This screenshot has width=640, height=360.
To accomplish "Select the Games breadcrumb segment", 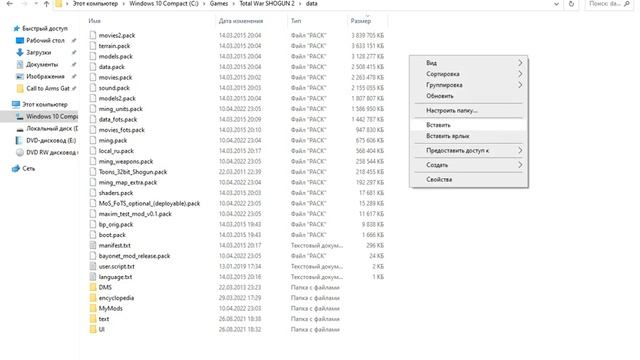I will pos(219,4).
